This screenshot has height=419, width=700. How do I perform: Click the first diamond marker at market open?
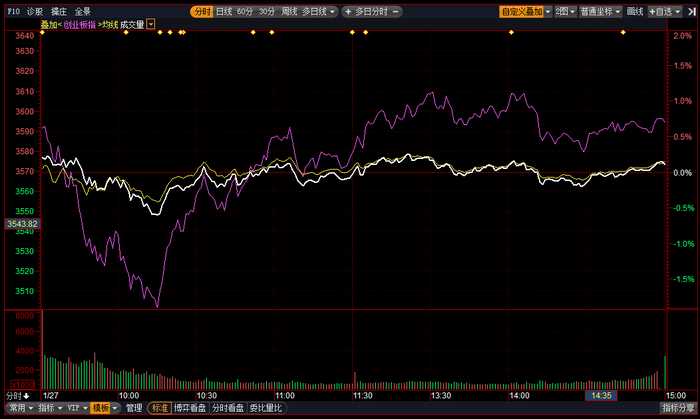[x=42, y=32]
